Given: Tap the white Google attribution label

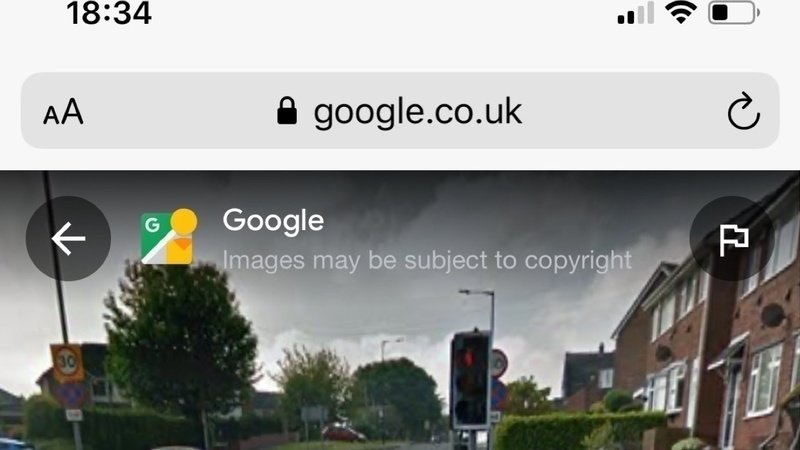Looking at the screenshot, I should pos(273,220).
